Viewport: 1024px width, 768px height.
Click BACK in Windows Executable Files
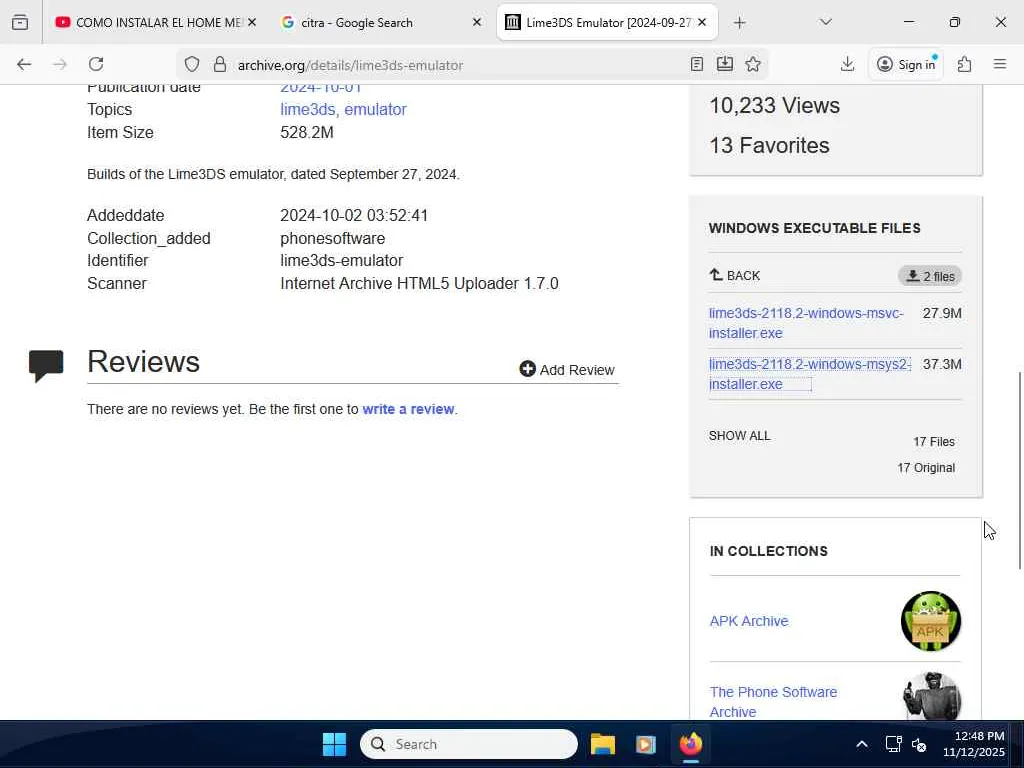(735, 275)
